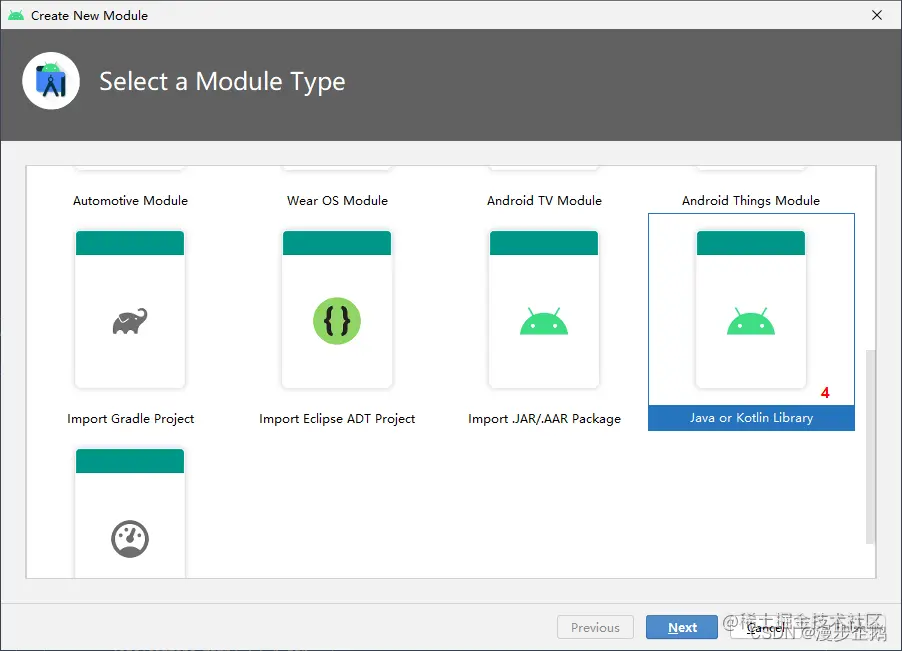Image resolution: width=902 pixels, height=651 pixels.
Task: Close the Create New Module dialog
Action: tap(877, 16)
